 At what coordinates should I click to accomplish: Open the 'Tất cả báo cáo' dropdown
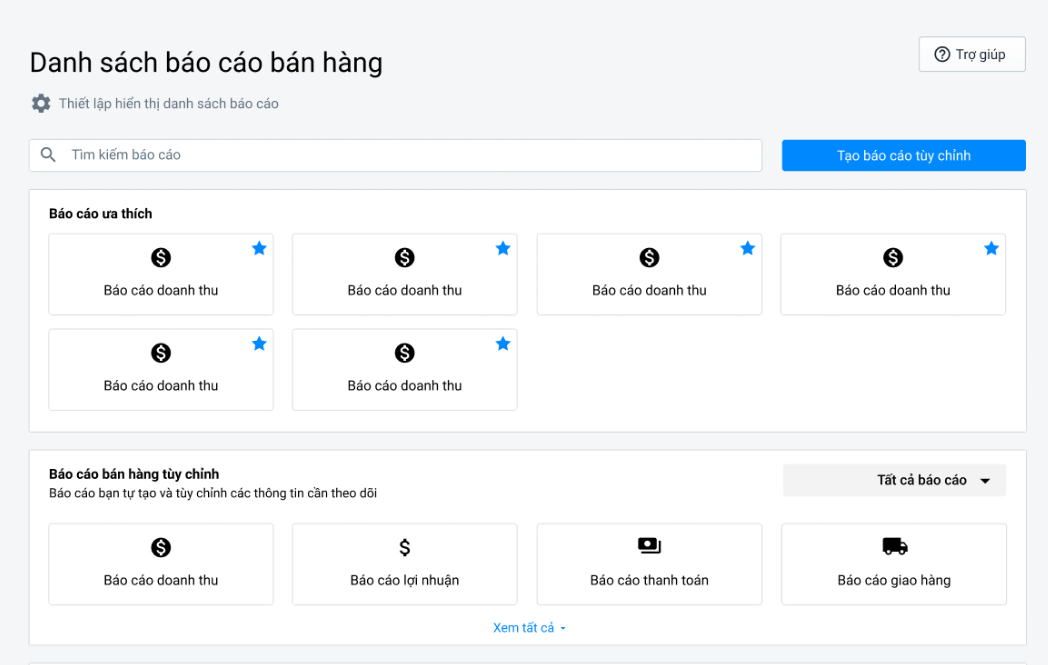893,480
